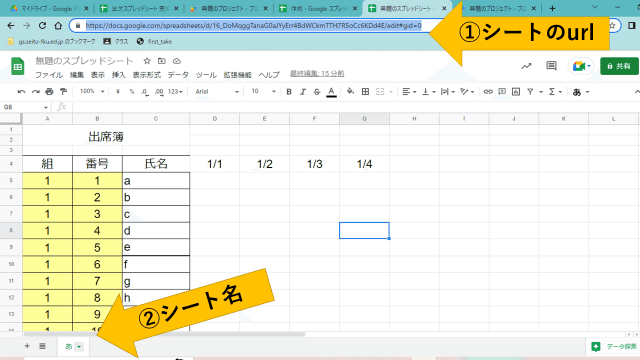Open the 挿入 menu
Screen dimensions: 640x360
(119, 75)
